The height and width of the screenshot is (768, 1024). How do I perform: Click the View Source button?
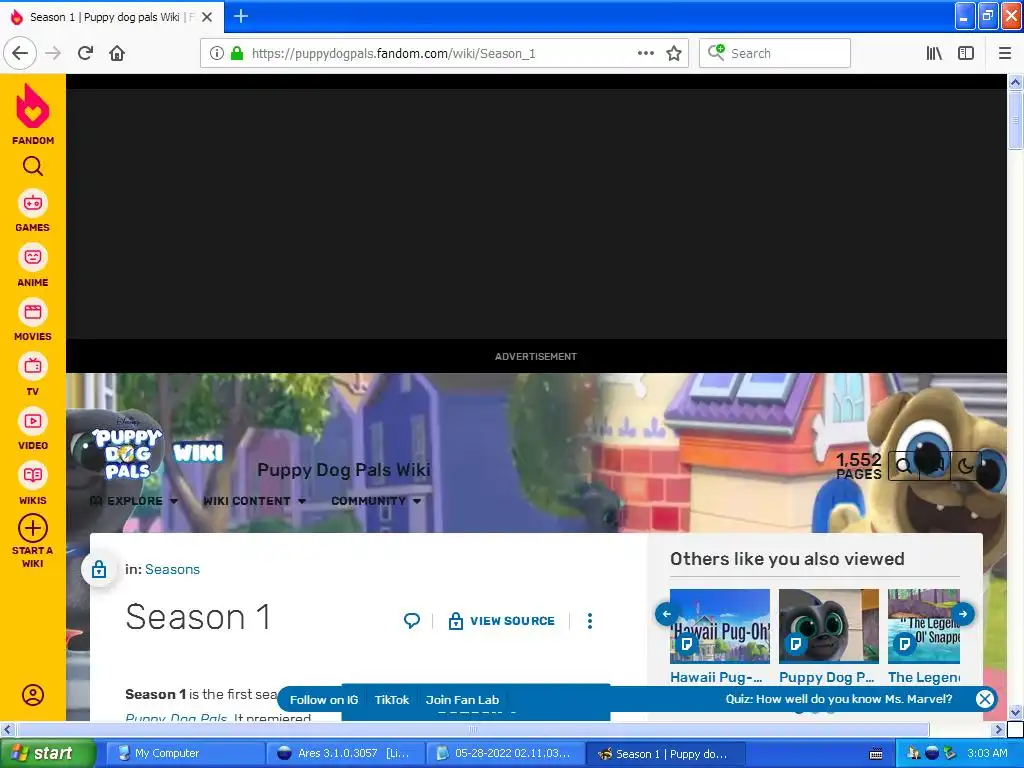501,620
